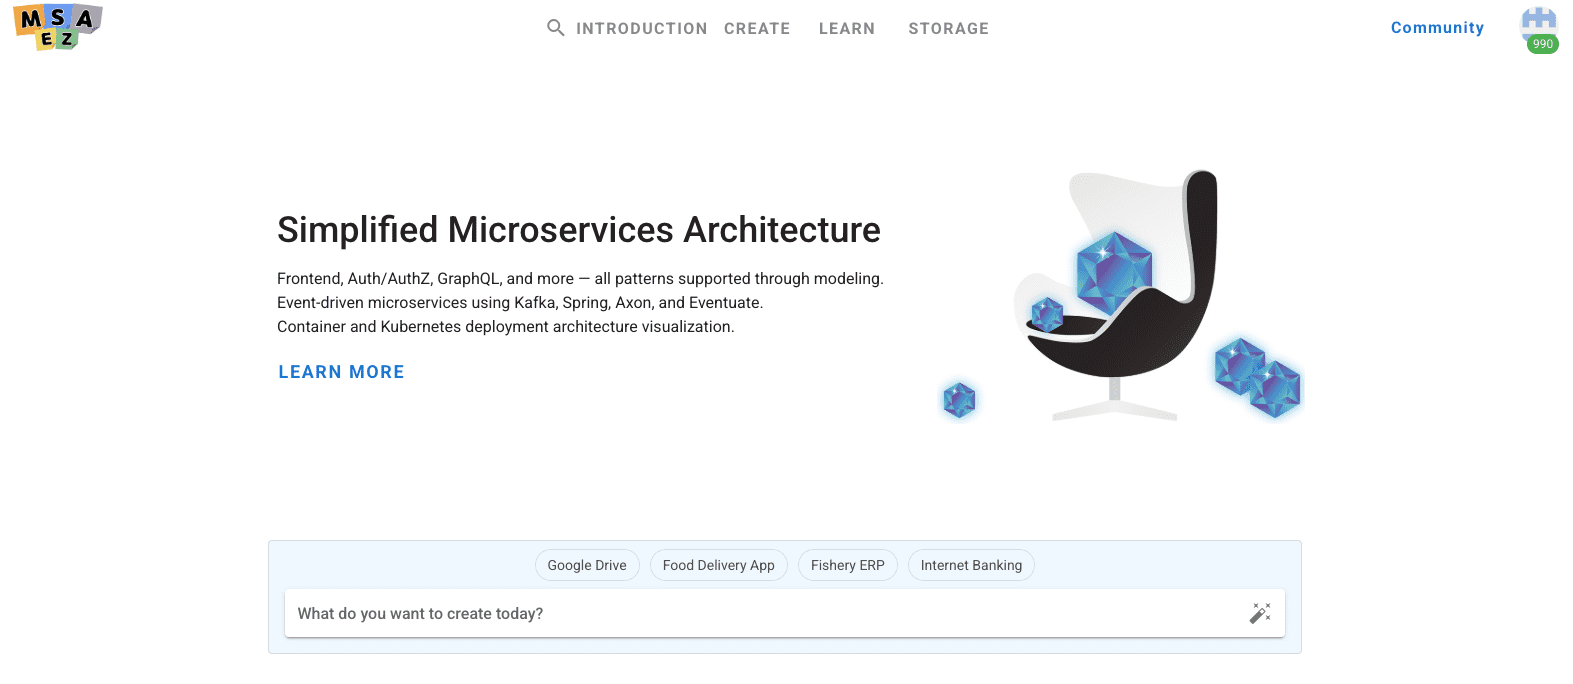This screenshot has height=684, width=1573.
Task: Select the LEARN menu item
Action: click(x=846, y=29)
